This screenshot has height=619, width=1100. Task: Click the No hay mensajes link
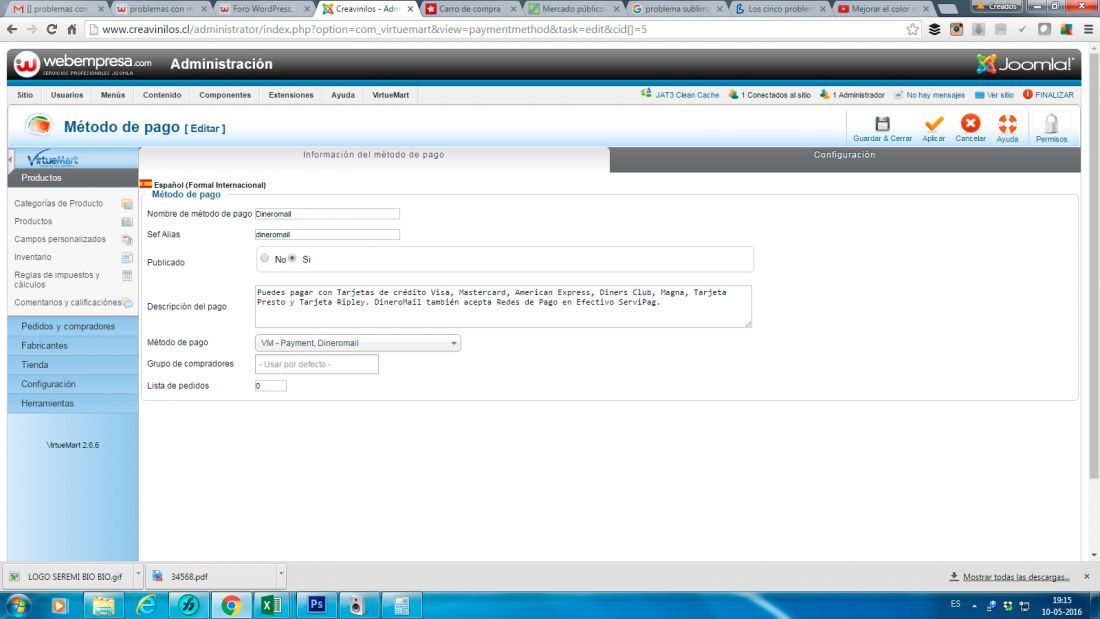[929, 95]
